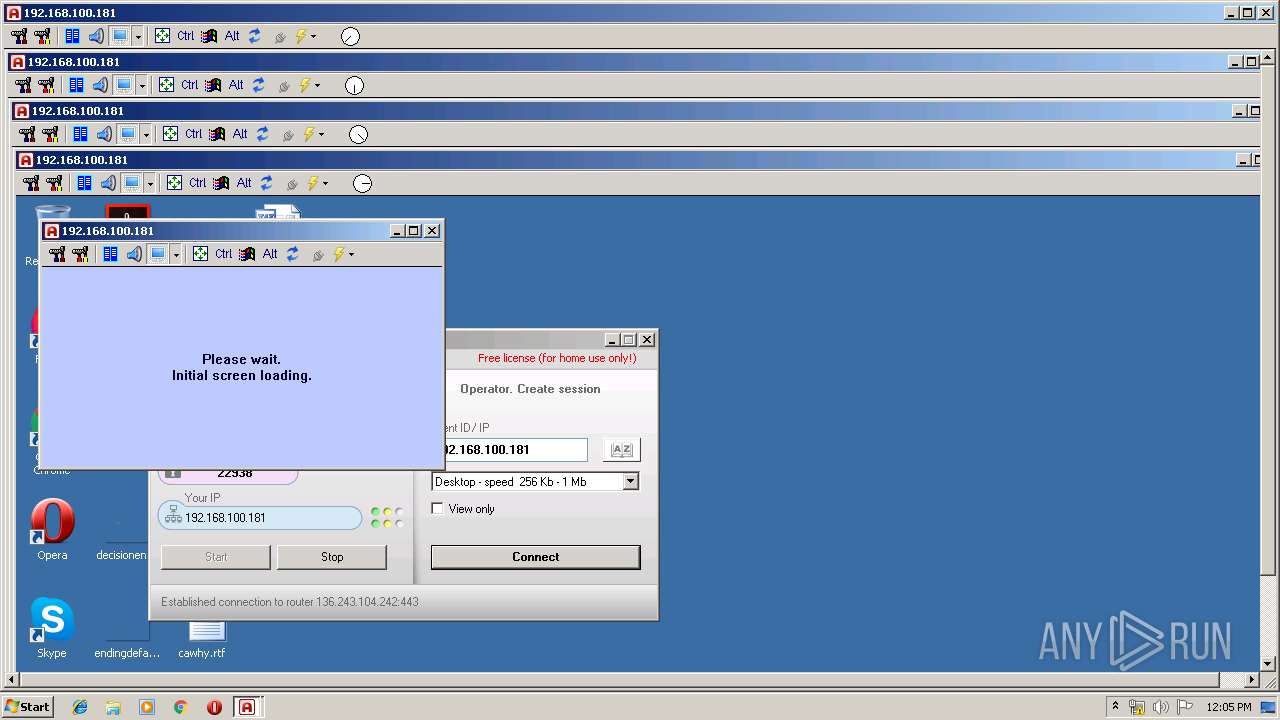Expand desktop view dropdown in third nested toolbar

146,134
